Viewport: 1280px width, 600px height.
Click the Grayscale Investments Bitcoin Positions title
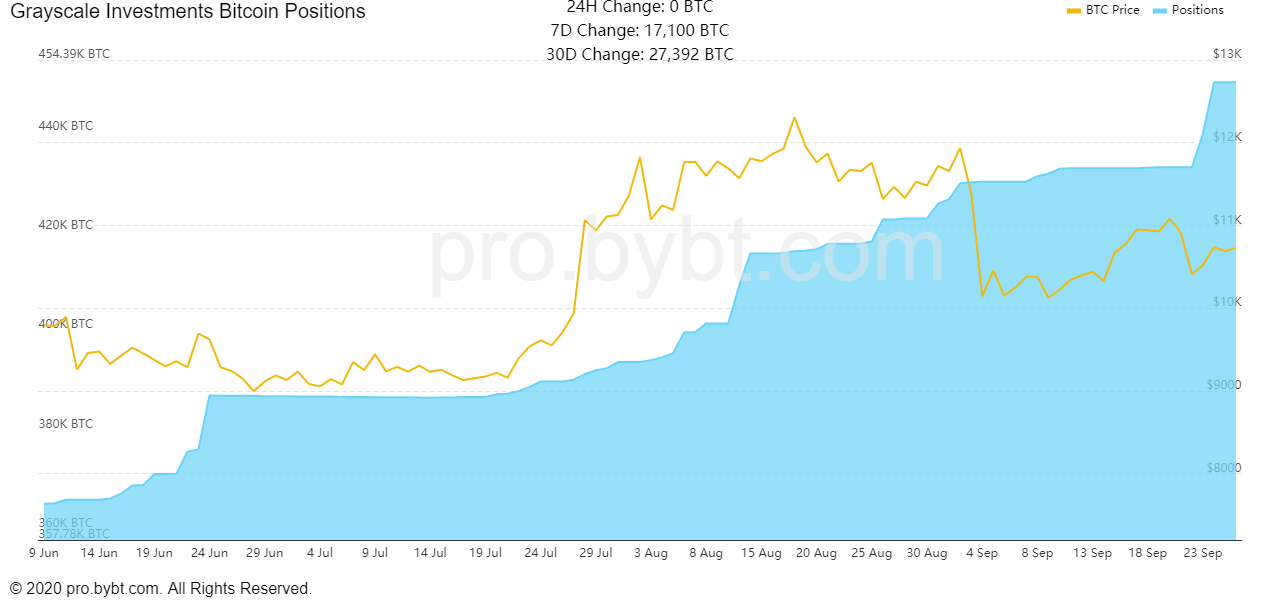coord(188,11)
